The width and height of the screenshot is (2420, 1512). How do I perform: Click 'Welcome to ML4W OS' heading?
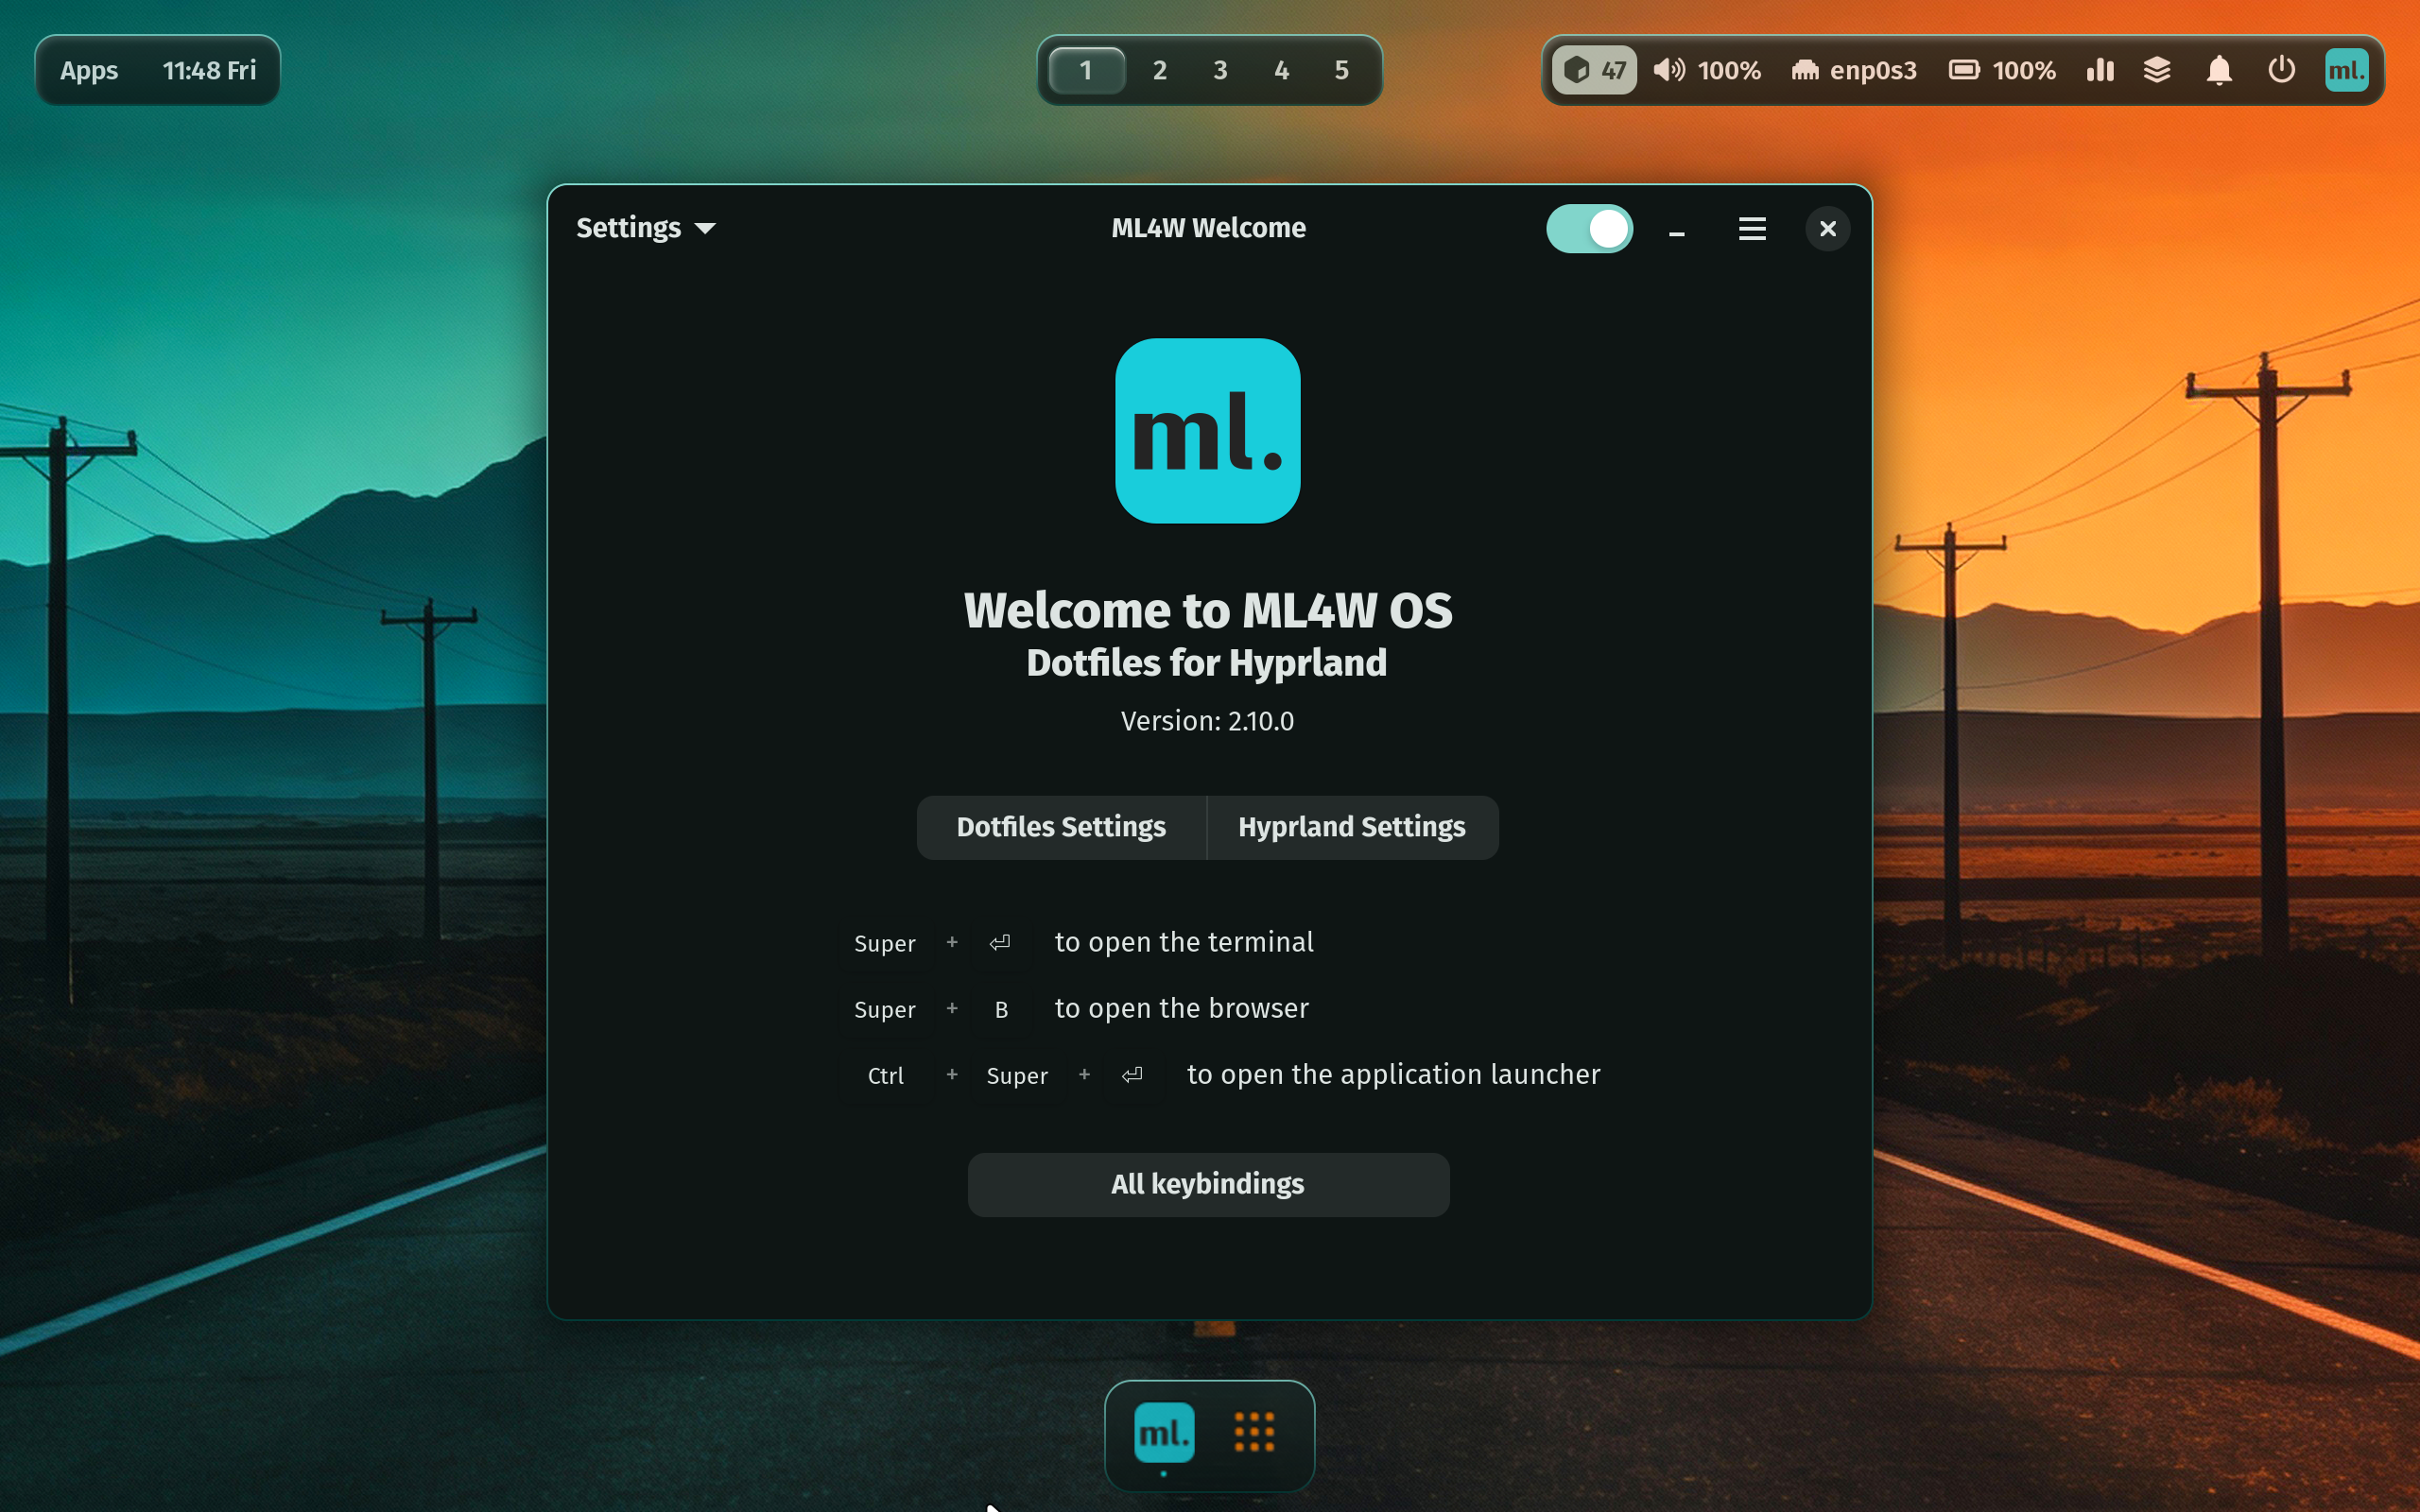pos(1208,610)
